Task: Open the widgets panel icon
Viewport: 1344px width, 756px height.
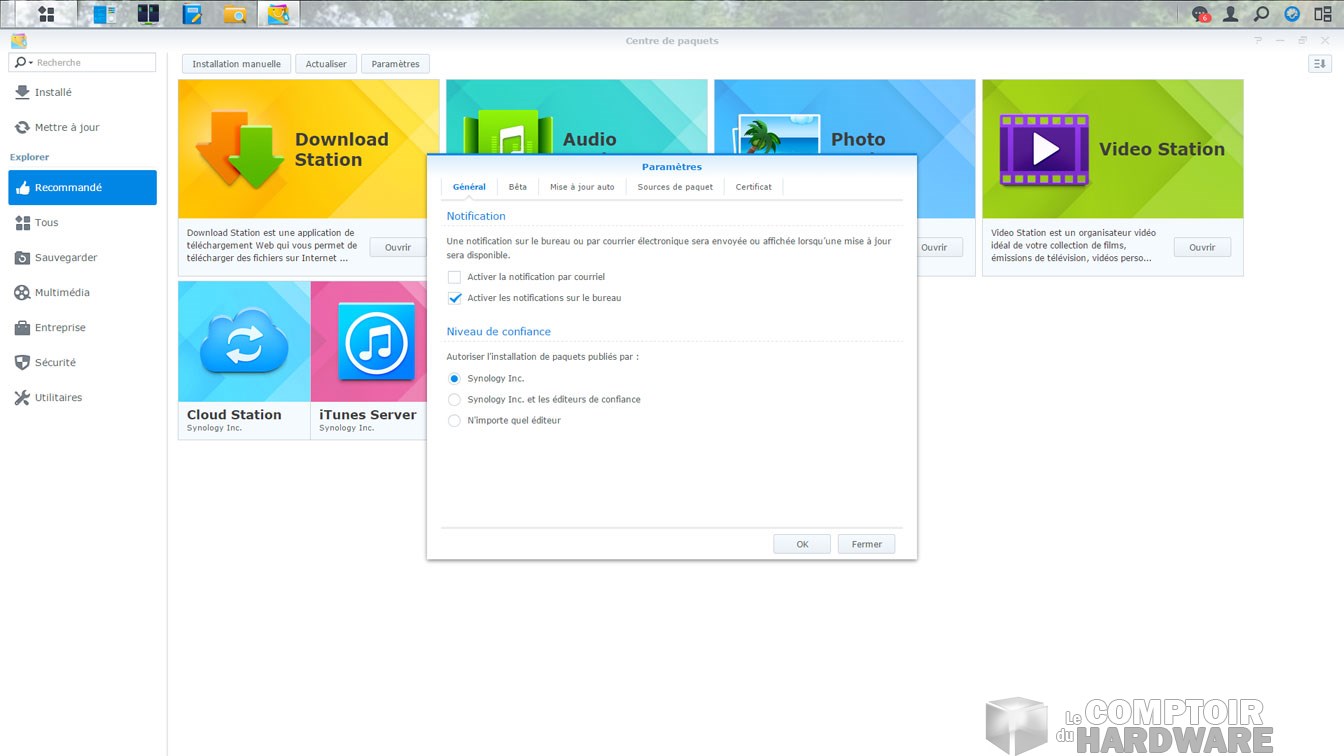Action: (x=1323, y=14)
